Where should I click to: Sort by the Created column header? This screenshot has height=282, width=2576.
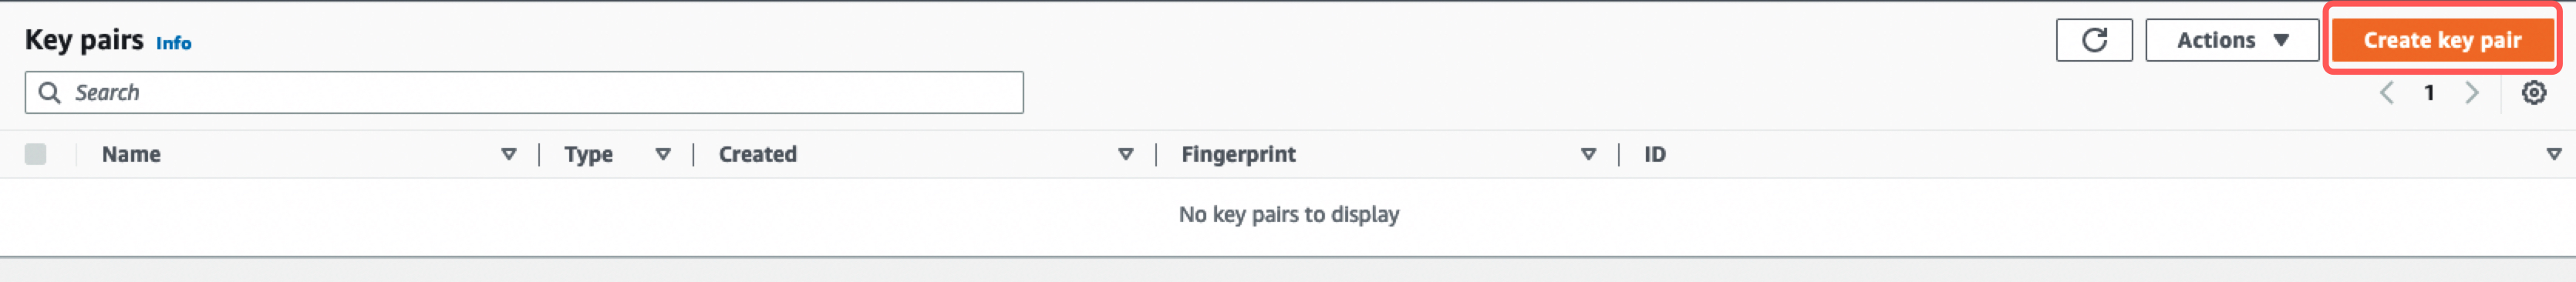pyautogui.click(x=758, y=154)
